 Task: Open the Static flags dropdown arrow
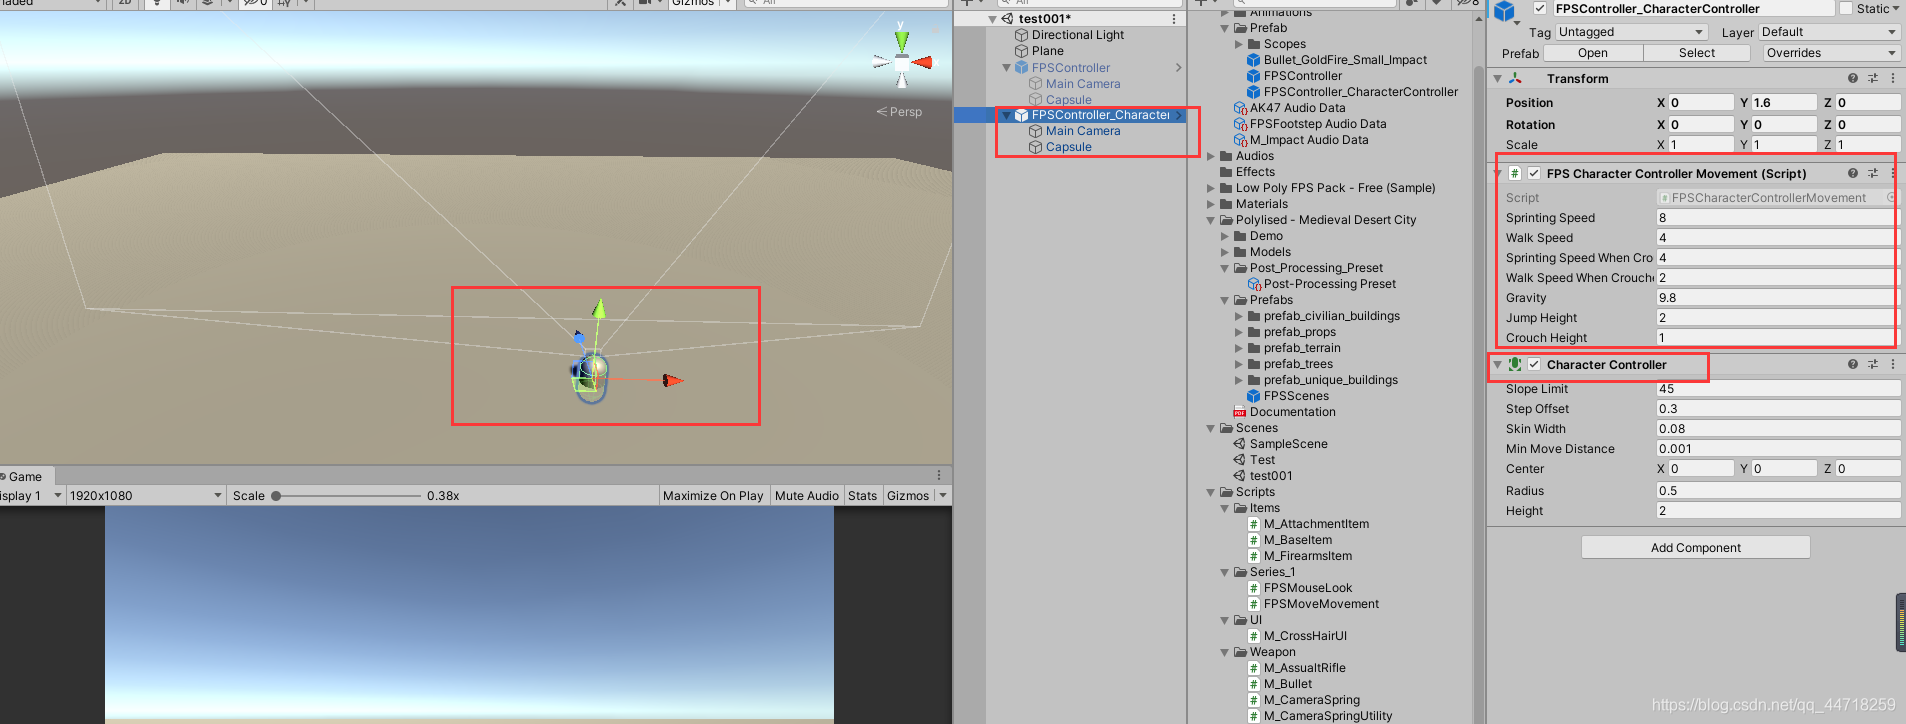click(x=1896, y=8)
